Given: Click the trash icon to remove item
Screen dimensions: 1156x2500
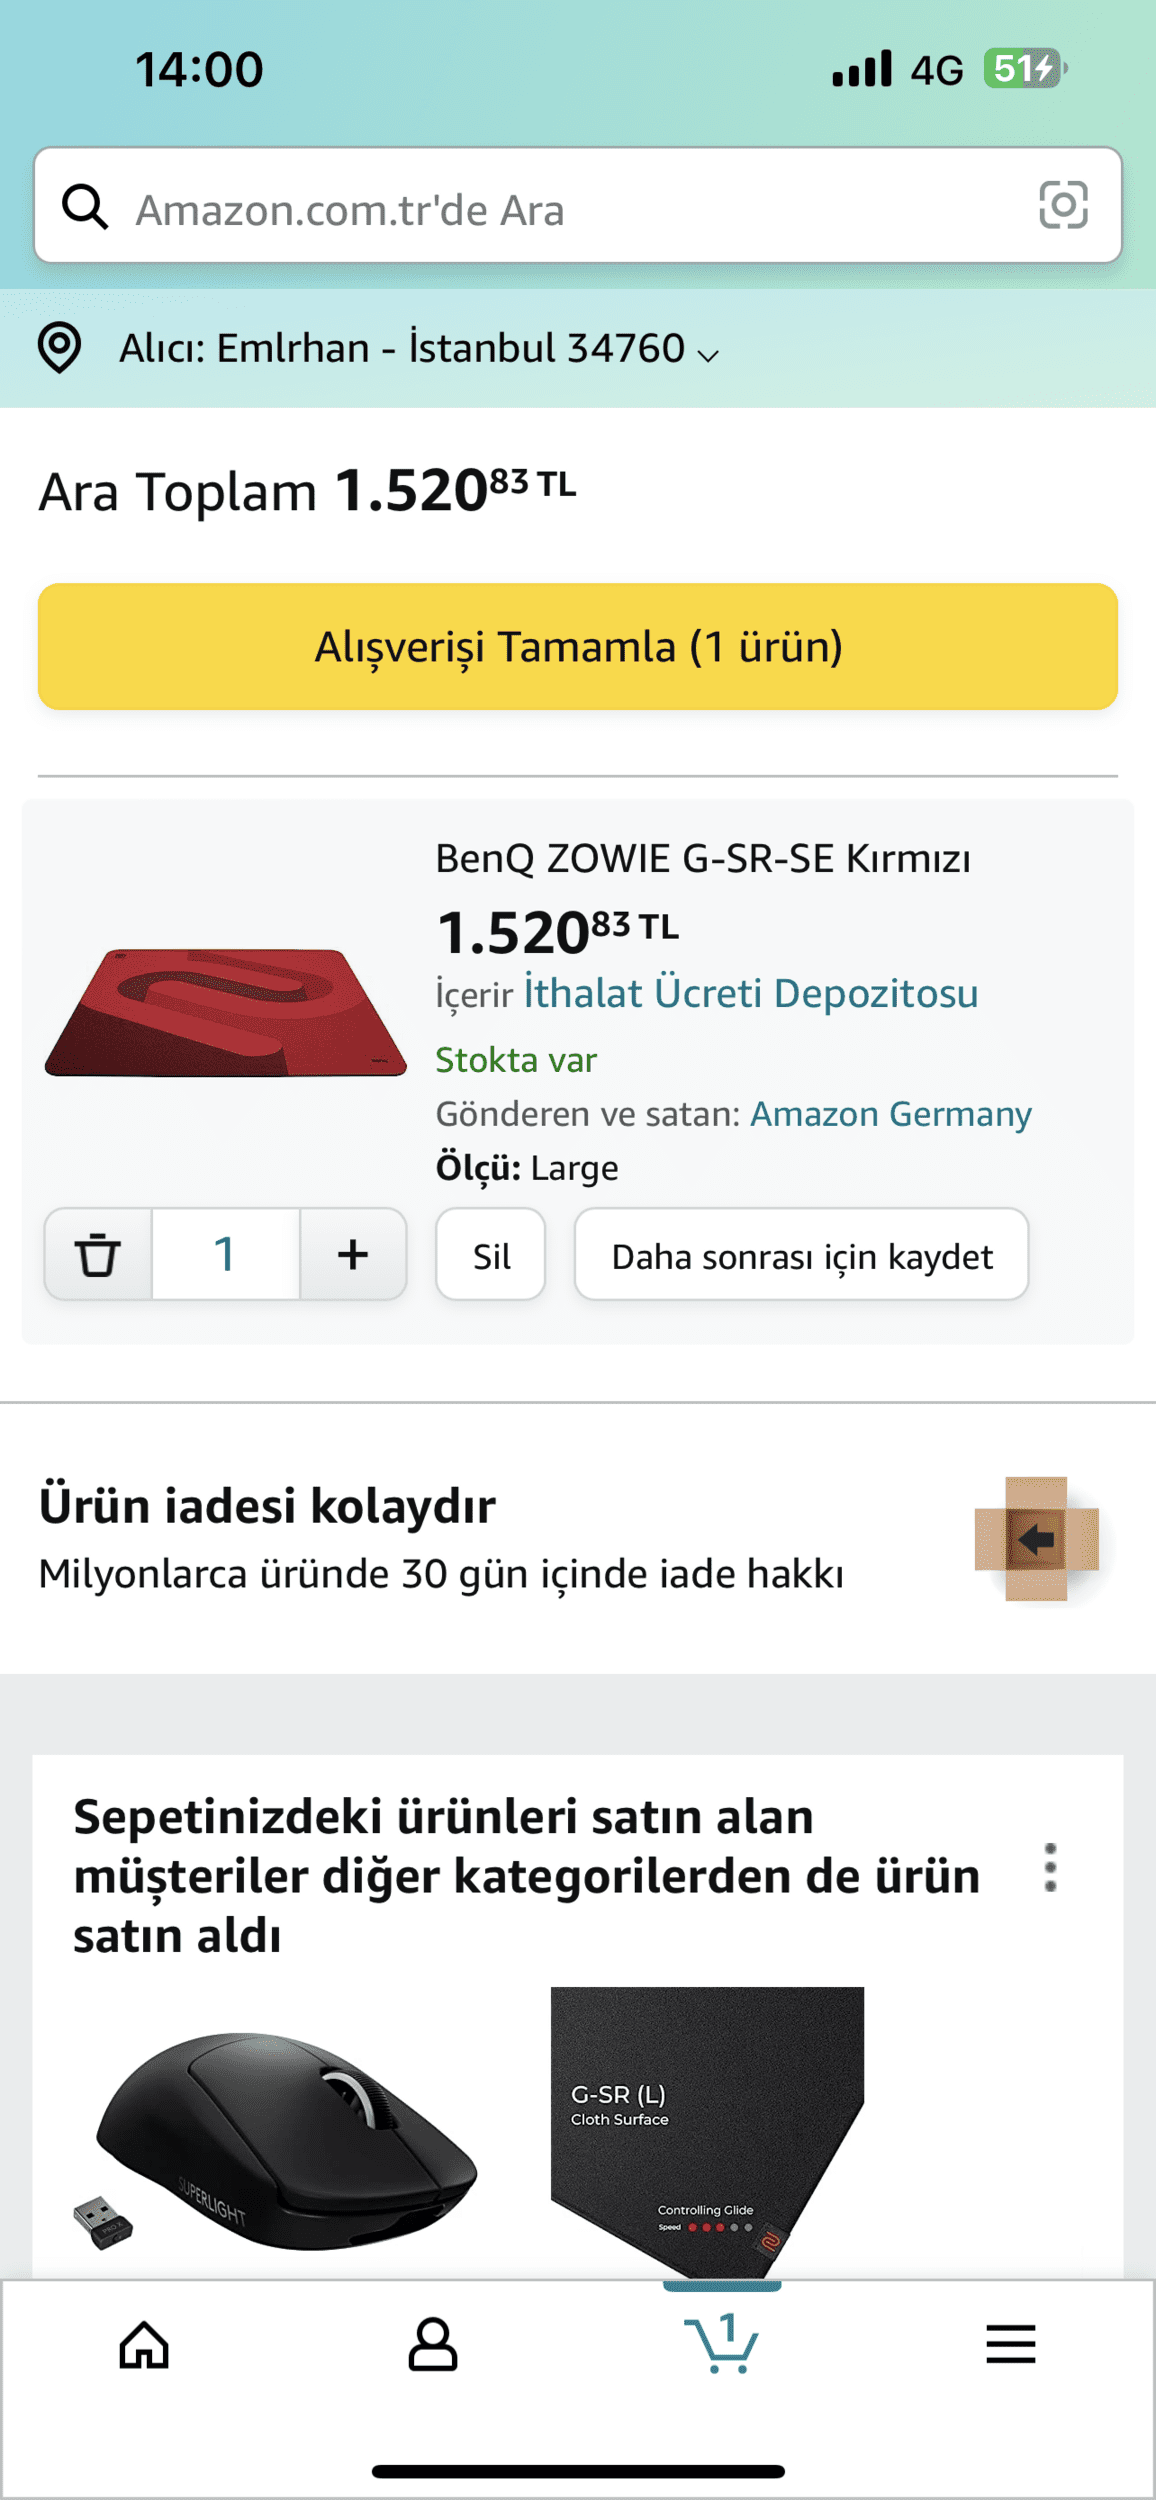Looking at the screenshot, I should [x=98, y=1254].
